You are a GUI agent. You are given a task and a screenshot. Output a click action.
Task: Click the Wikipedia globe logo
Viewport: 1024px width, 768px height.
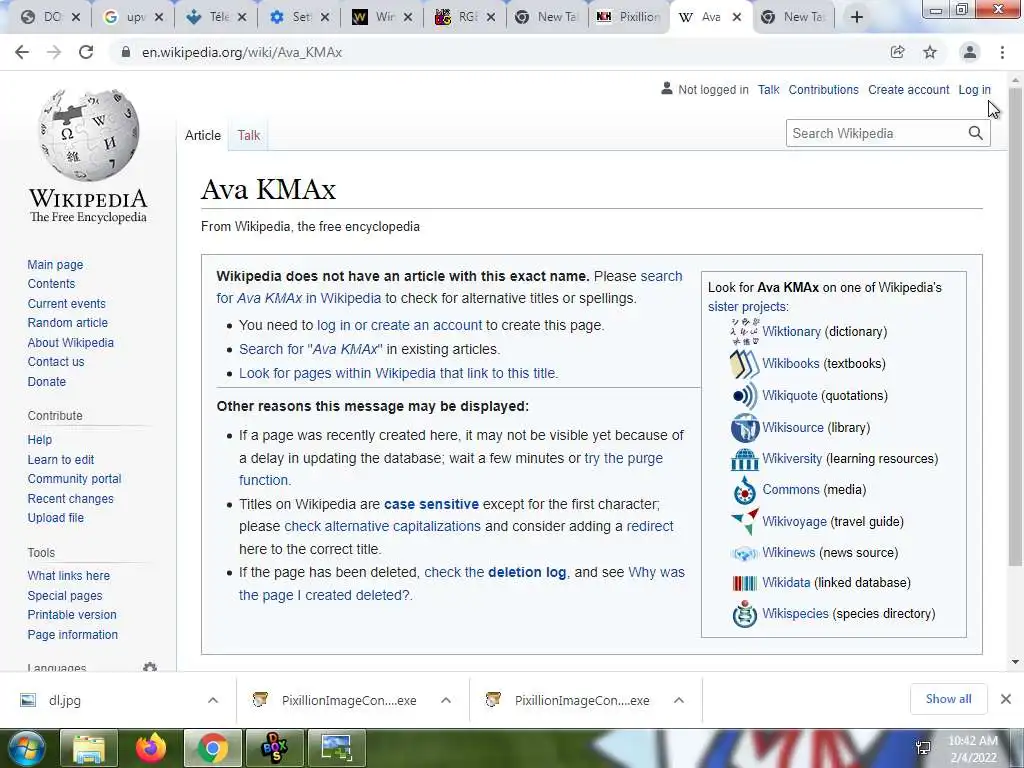88,135
